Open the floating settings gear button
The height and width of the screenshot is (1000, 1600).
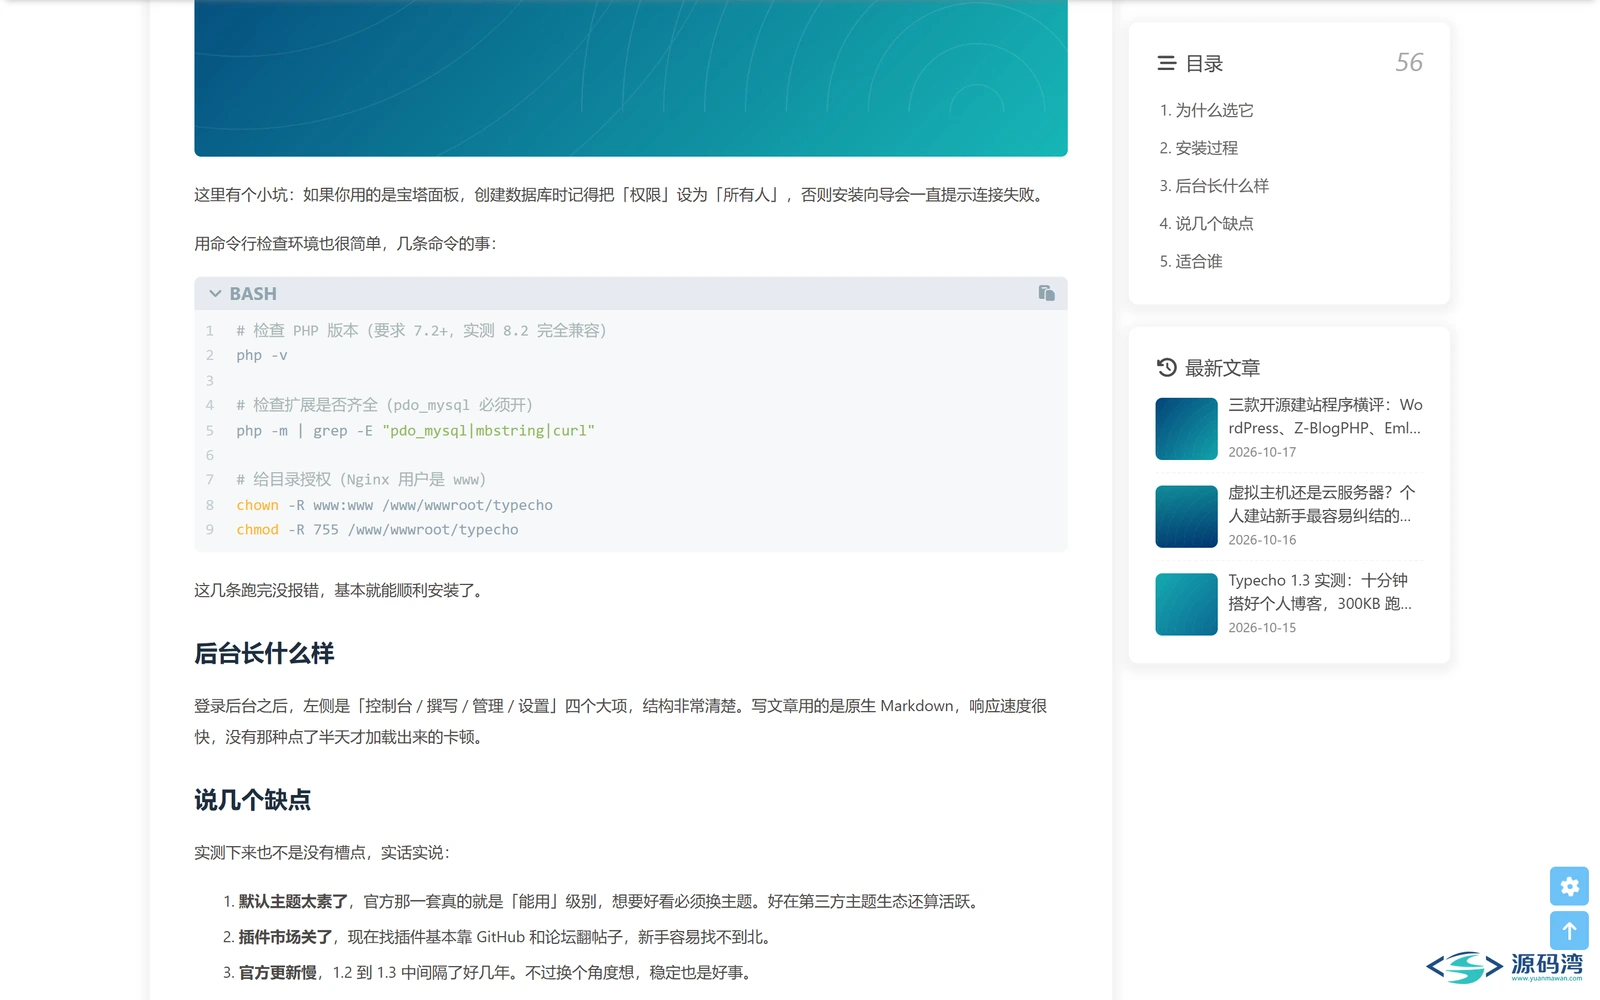point(1569,886)
